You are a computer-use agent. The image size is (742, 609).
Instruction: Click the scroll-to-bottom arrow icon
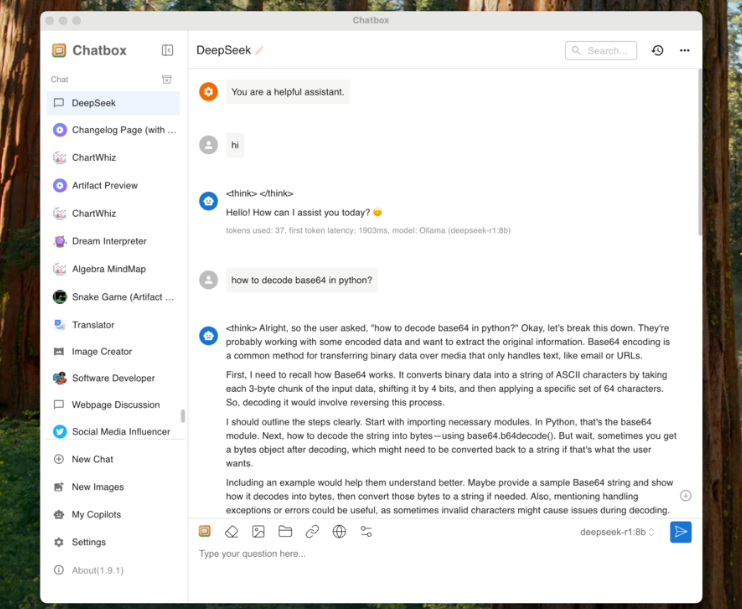point(686,495)
